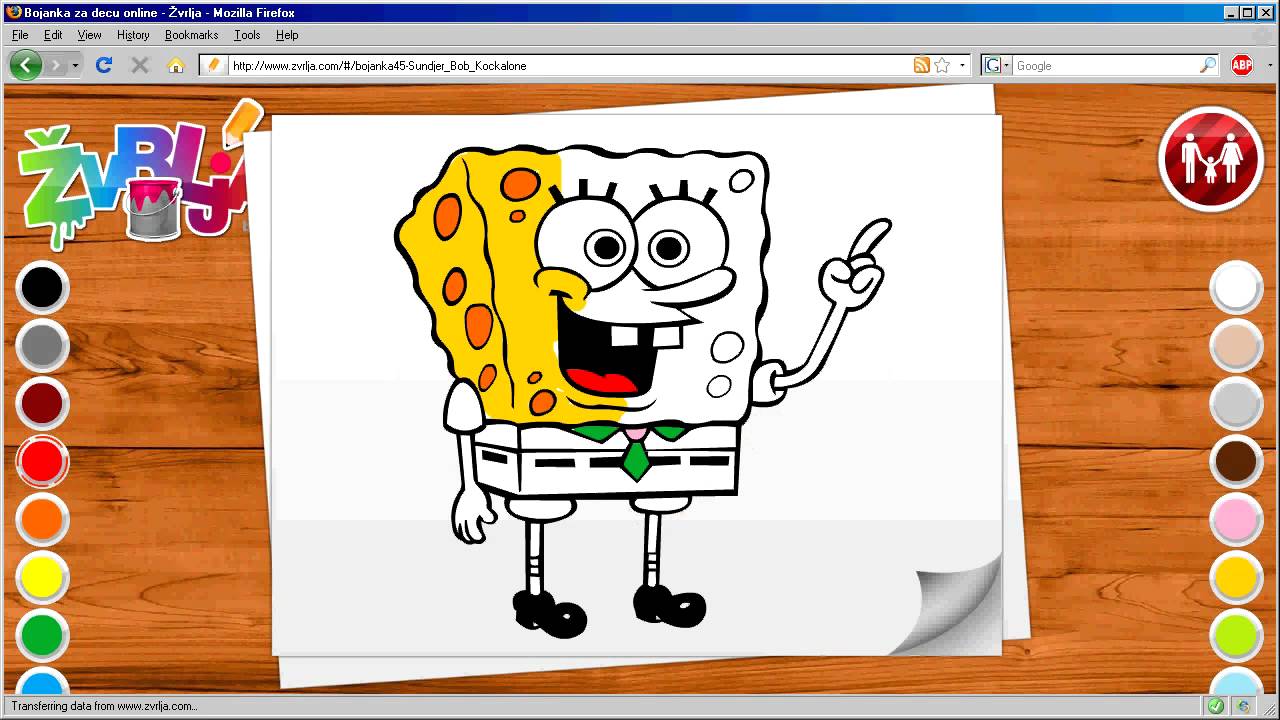Open the Bookmarks menu
Viewport: 1280px width, 720px height.
click(191, 35)
